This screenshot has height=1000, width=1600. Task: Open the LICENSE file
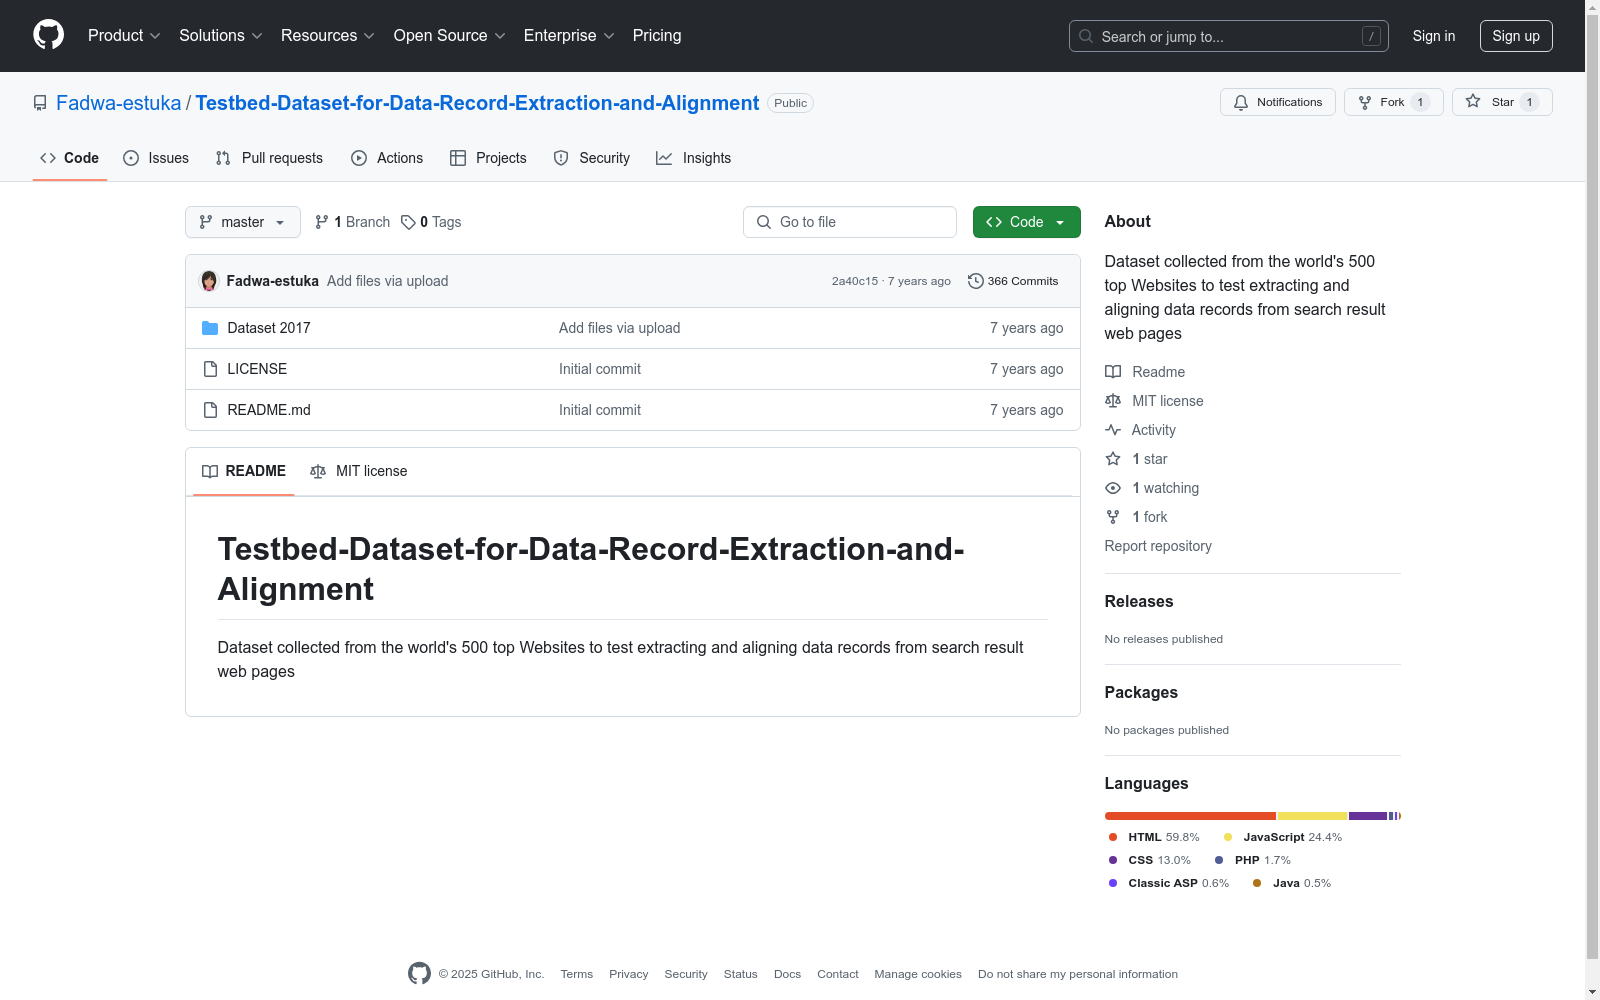point(257,369)
